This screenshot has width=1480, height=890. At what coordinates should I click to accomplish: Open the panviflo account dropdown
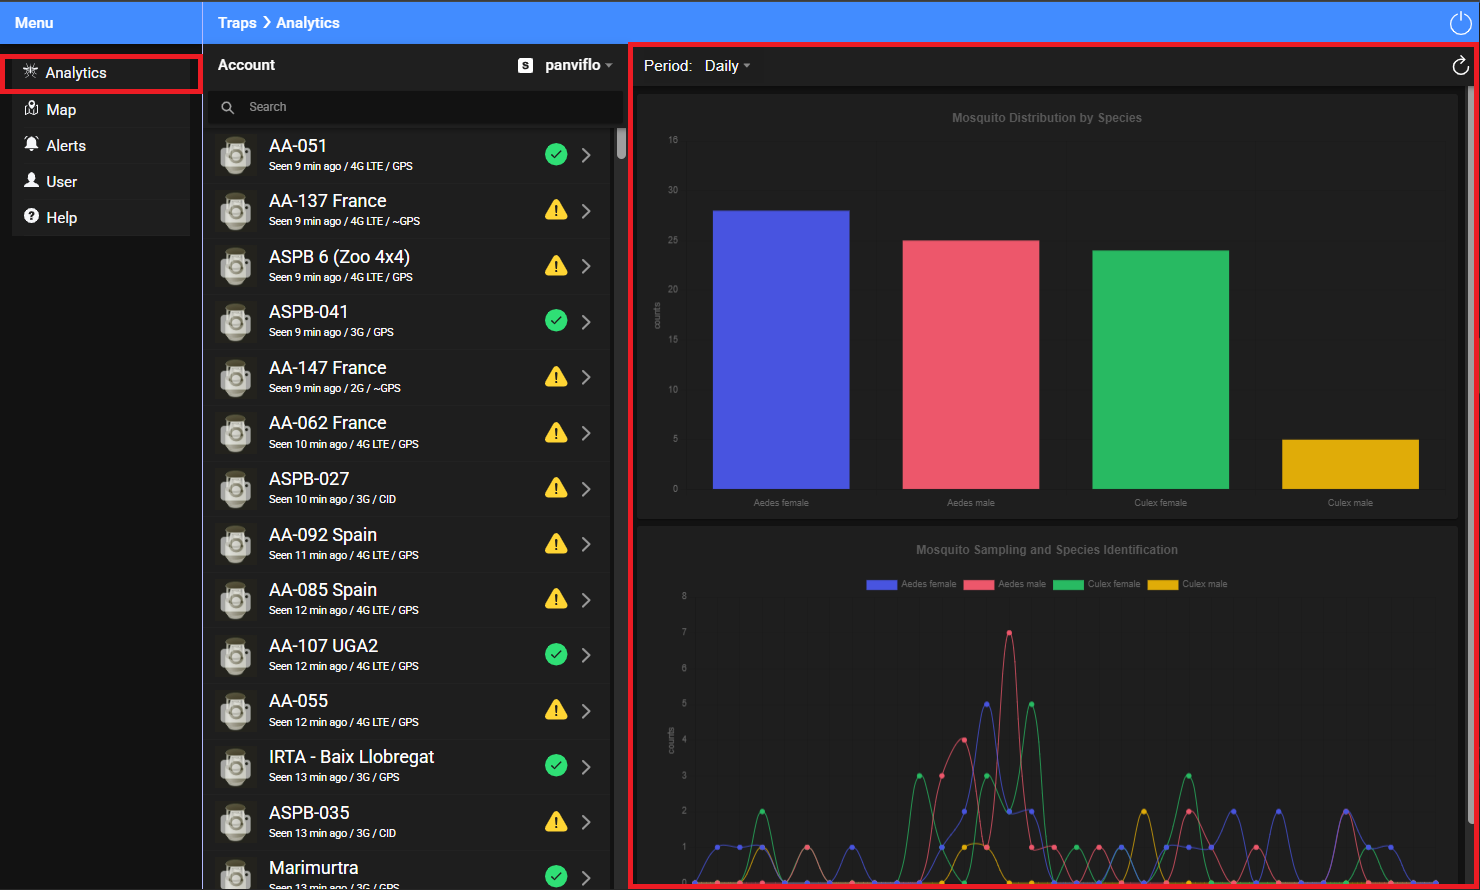(579, 65)
